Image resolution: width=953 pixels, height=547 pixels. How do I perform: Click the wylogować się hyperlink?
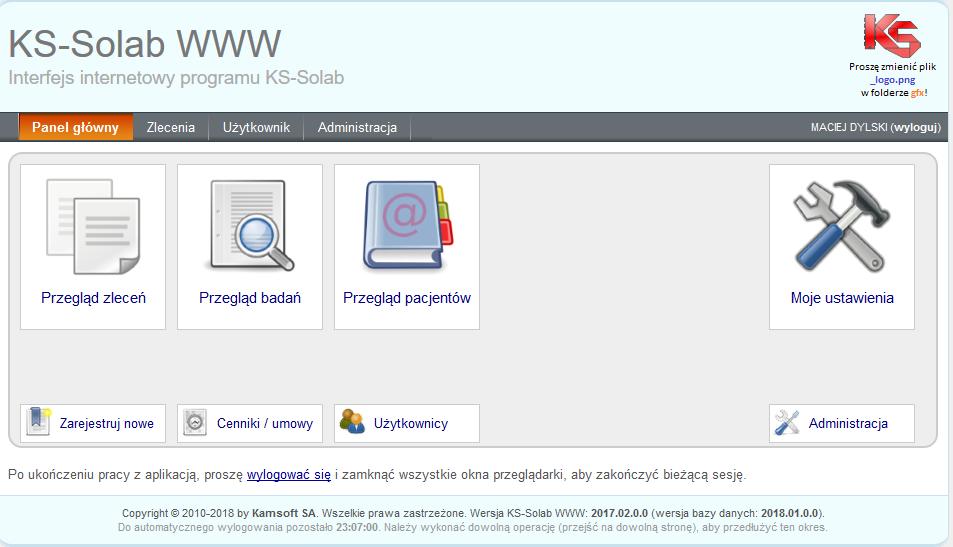click(289, 474)
